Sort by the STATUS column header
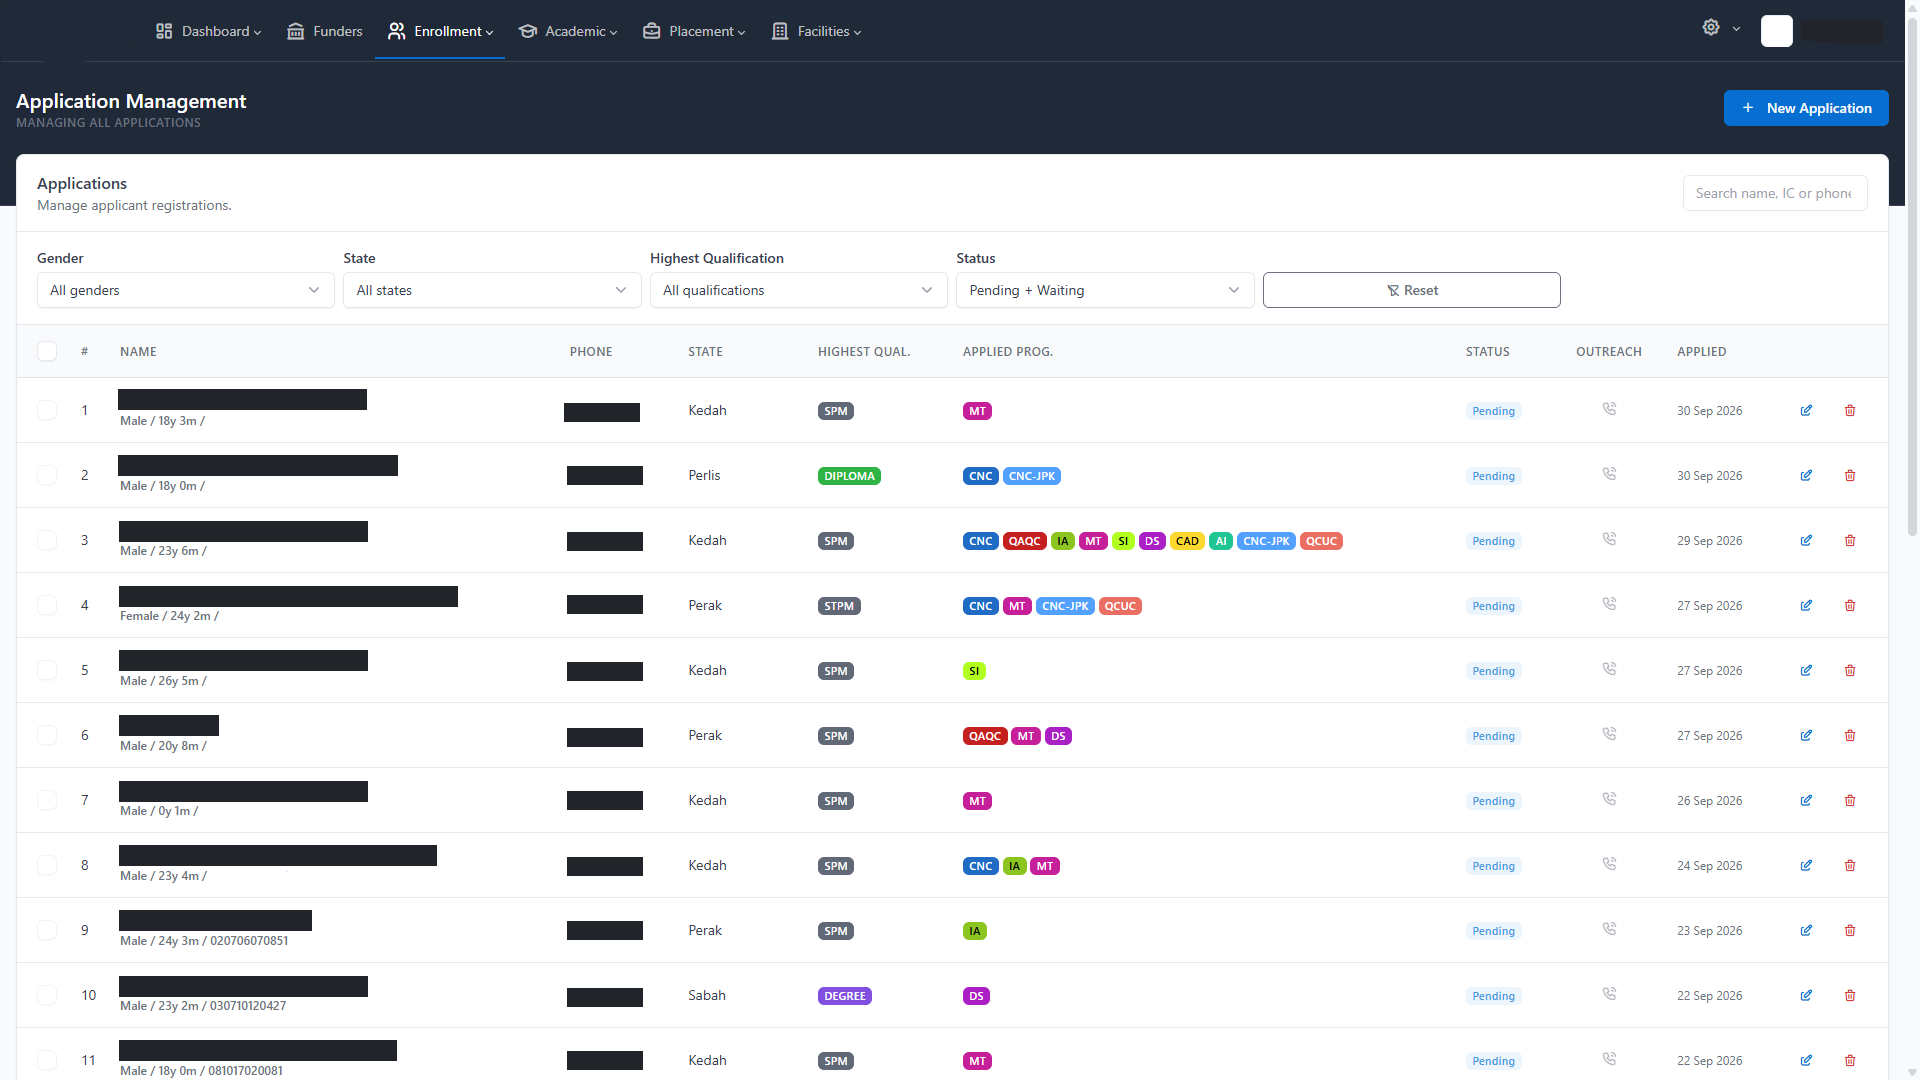 pos(1487,352)
